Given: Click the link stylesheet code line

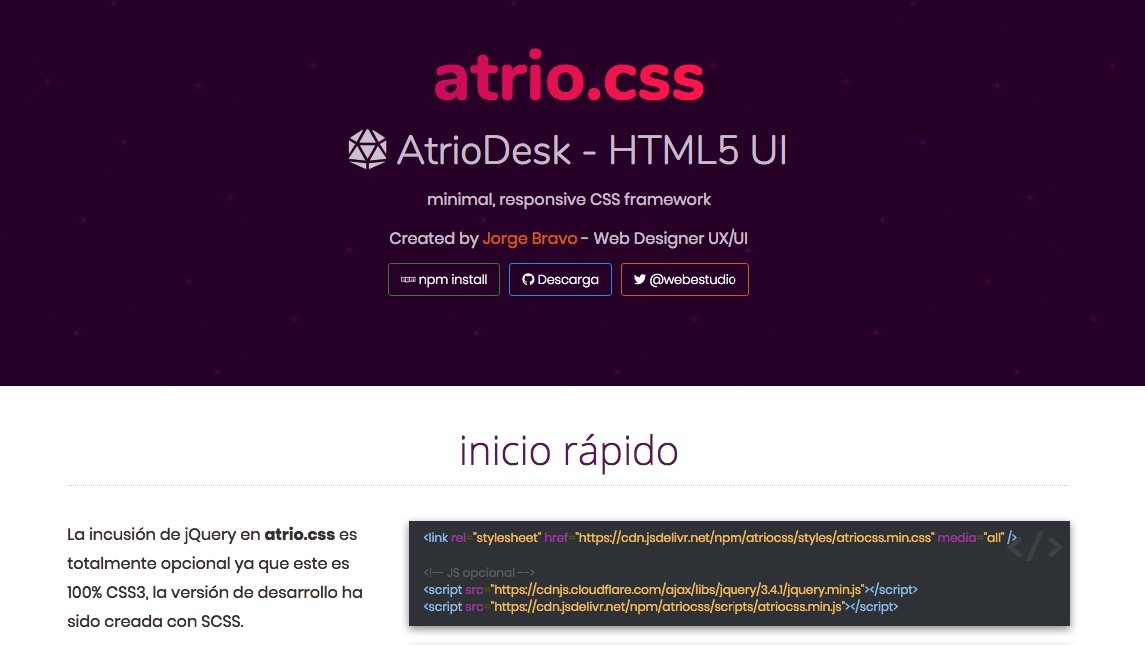Looking at the screenshot, I should 720,538.
